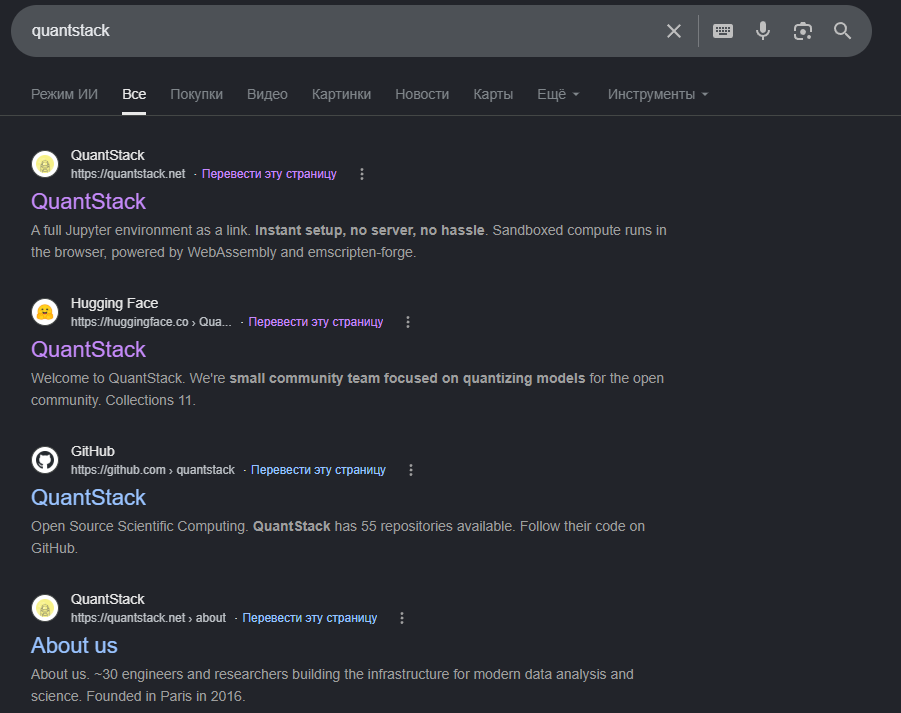This screenshot has width=901, height=713.
Task: Open the GitHub QuantStack title link
Action: click(x=88, y=498)
